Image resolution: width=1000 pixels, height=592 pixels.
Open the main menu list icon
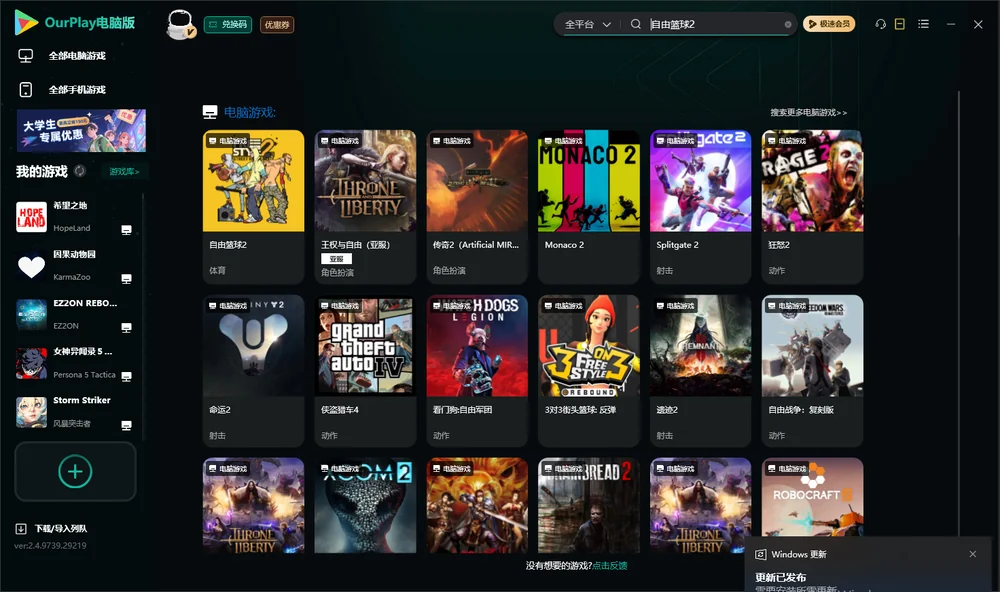[x=923, y=24]
